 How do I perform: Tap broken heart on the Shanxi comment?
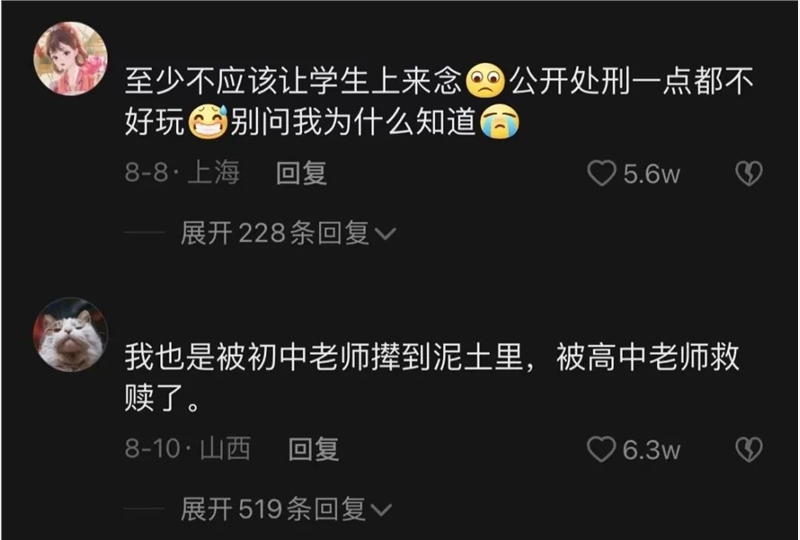click(x=749, y=450)
